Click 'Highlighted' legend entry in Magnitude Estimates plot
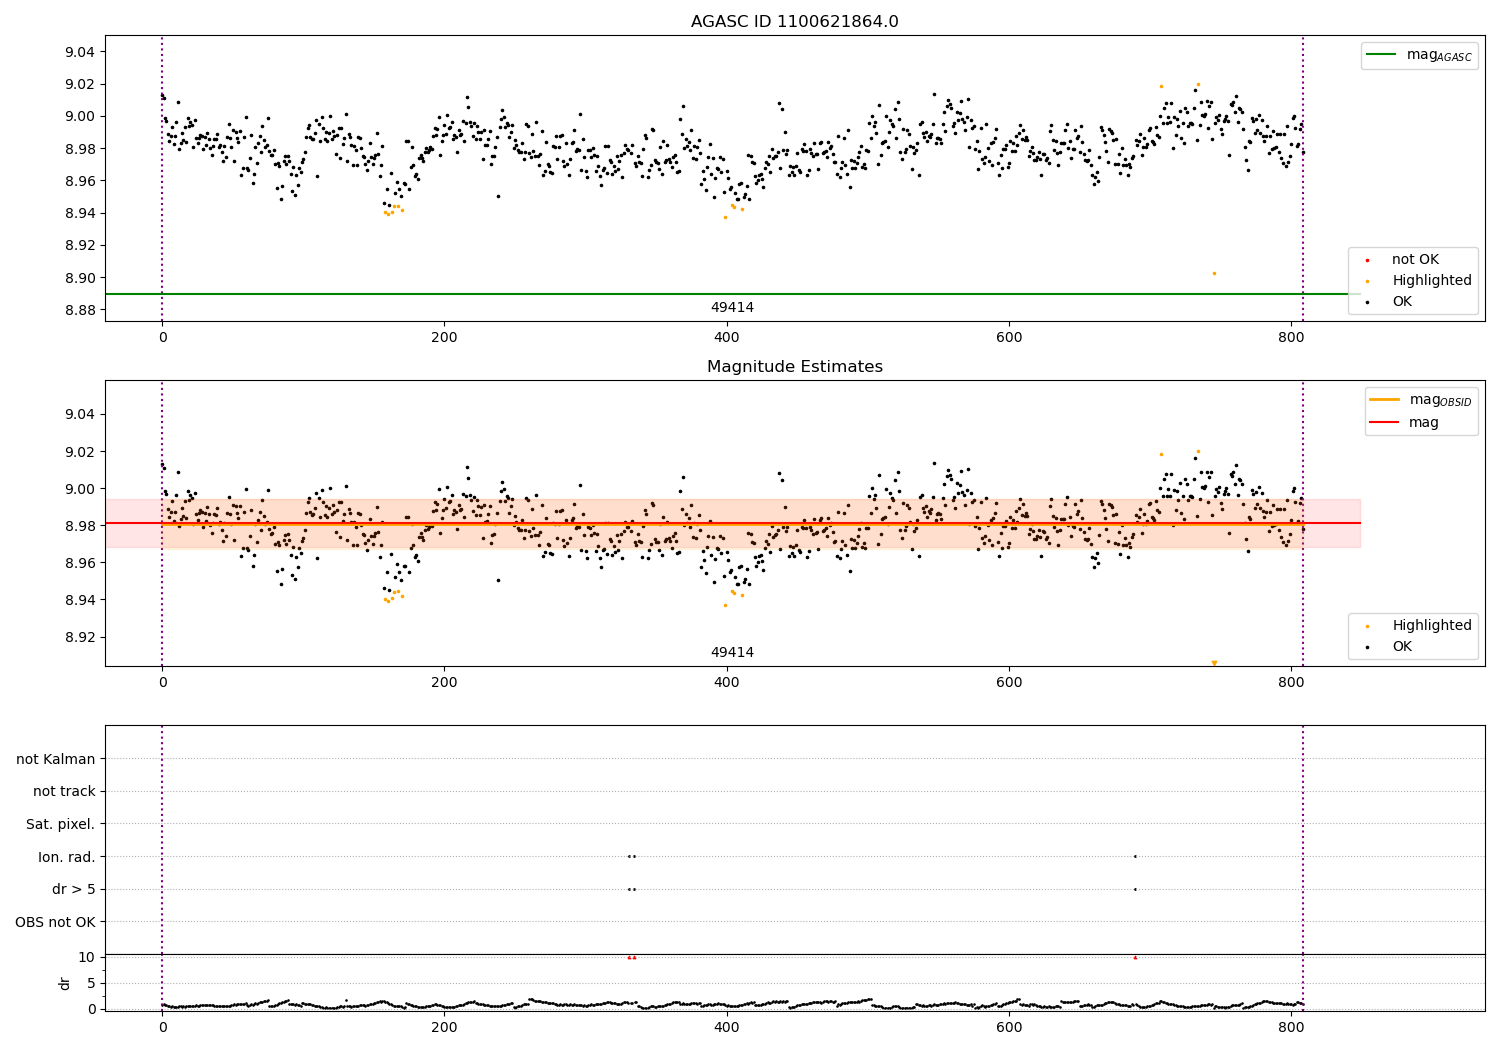The image size is (1500, 1050). [x=1420, y=626]
